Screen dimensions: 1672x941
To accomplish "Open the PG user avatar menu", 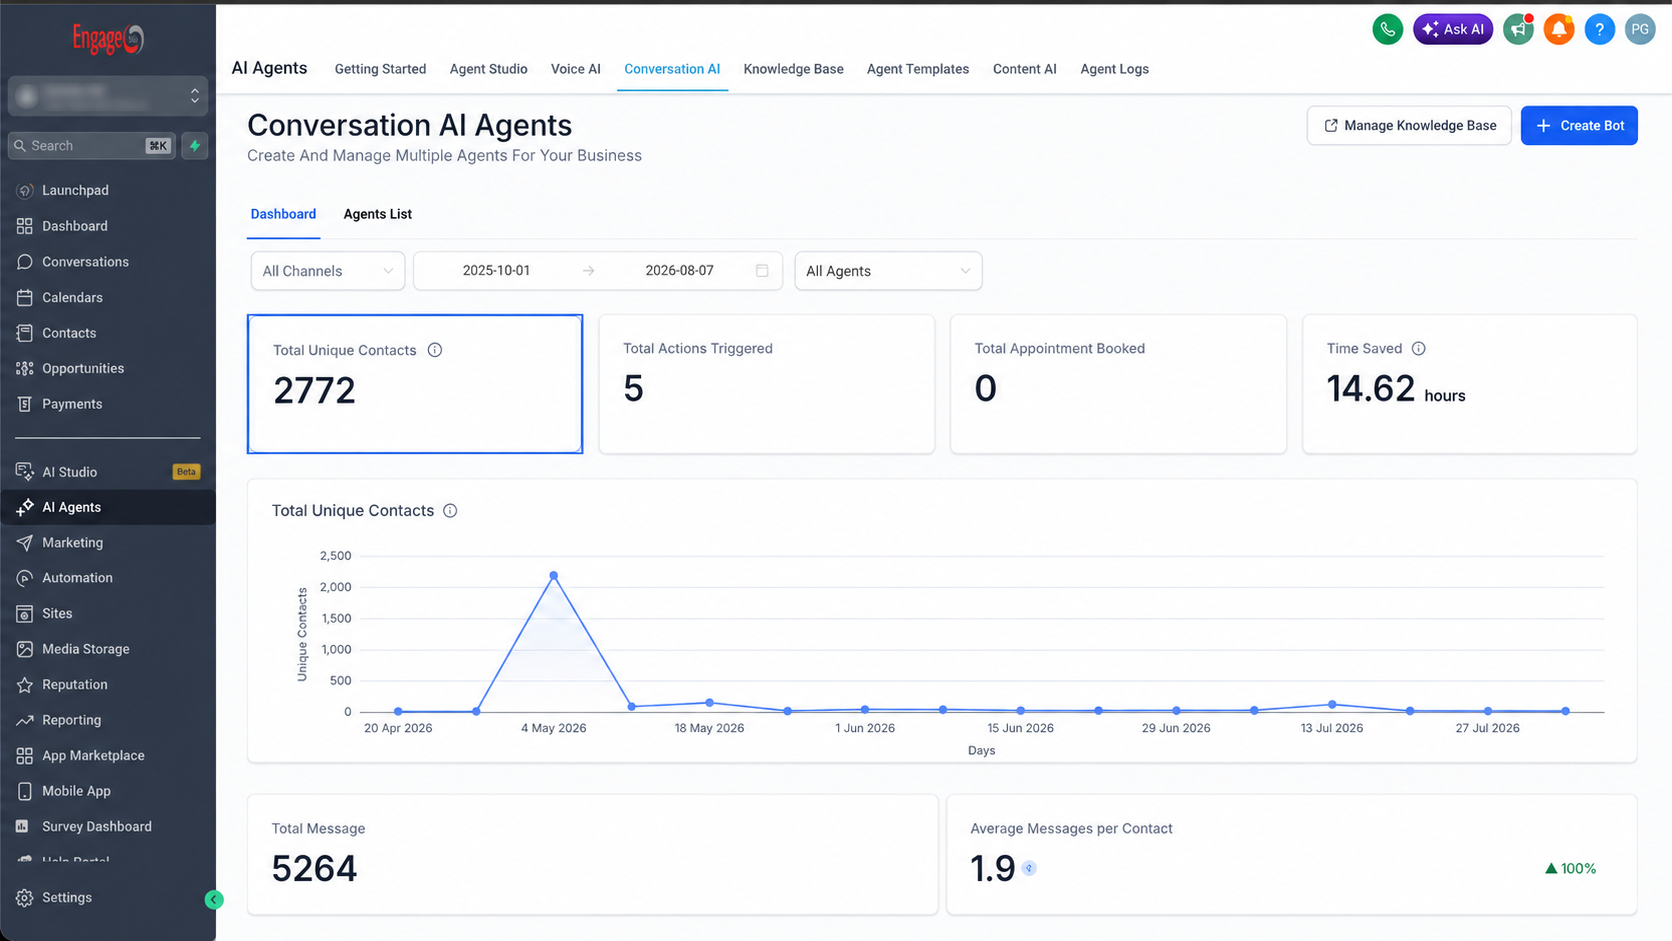I will (1640, 29).
